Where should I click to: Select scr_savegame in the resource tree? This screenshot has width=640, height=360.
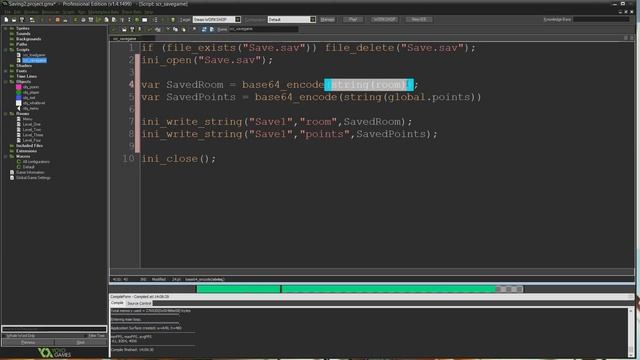[34, 60]
